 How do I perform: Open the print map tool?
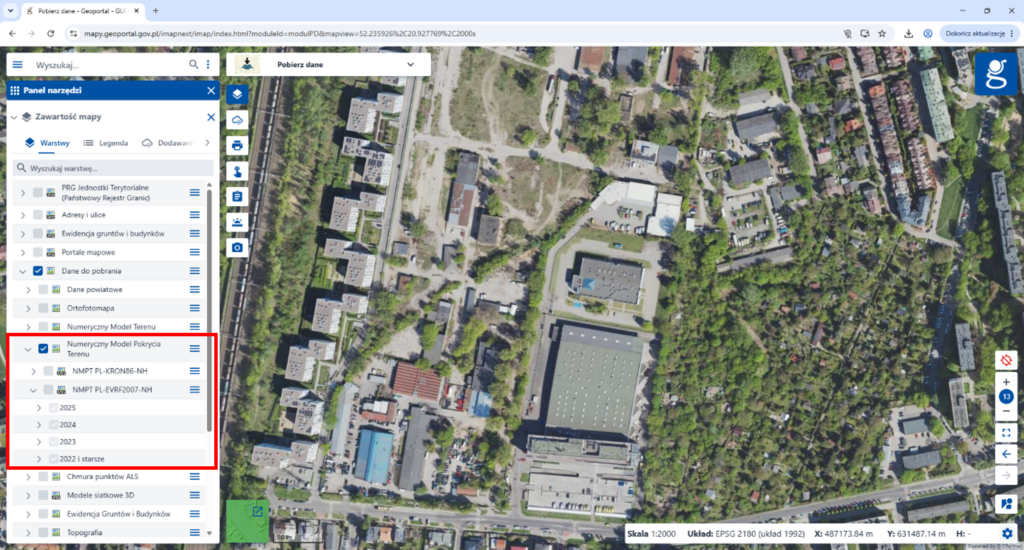point(237,145)
